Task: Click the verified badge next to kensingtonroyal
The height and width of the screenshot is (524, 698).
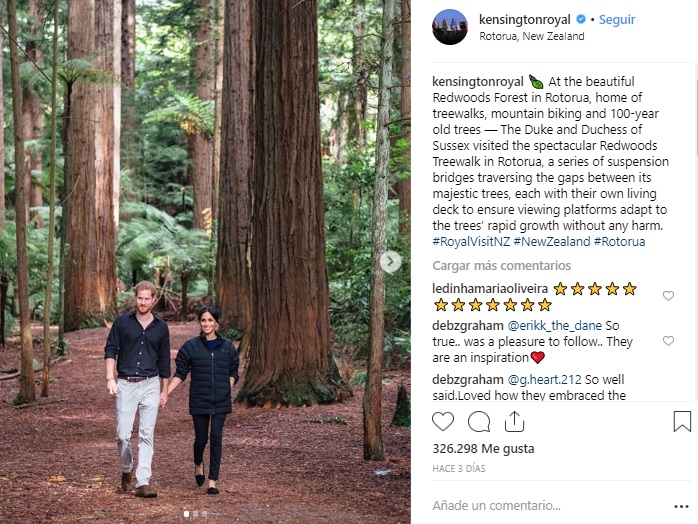Action: point(581,20)
